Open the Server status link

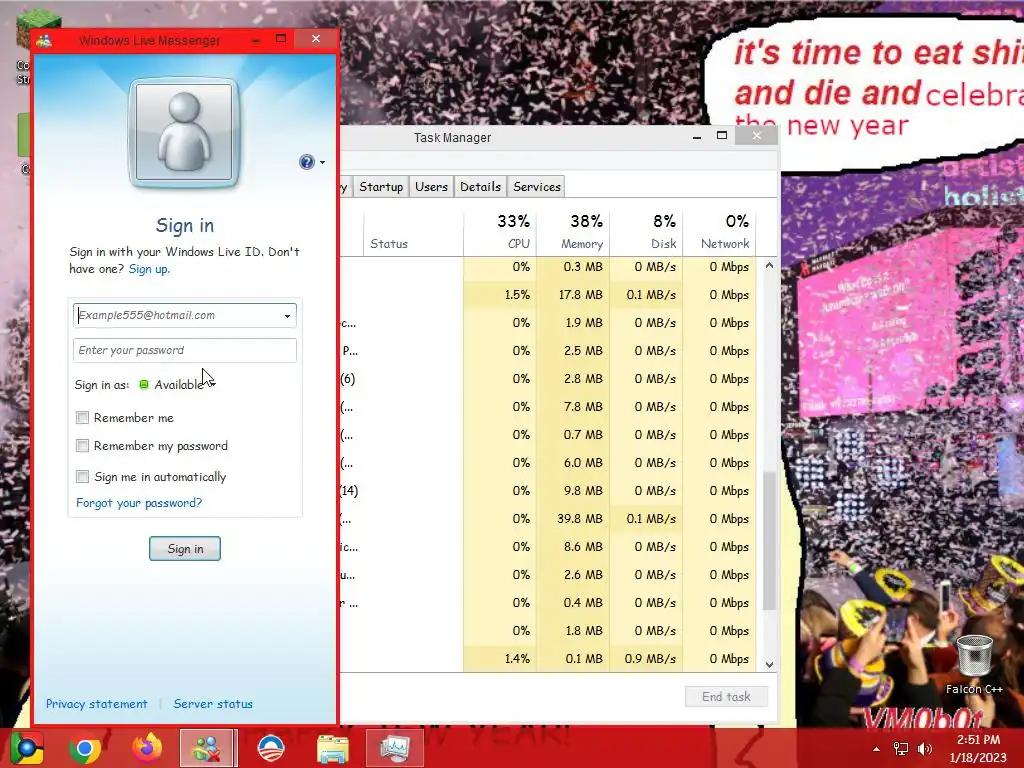coord(213,704)
